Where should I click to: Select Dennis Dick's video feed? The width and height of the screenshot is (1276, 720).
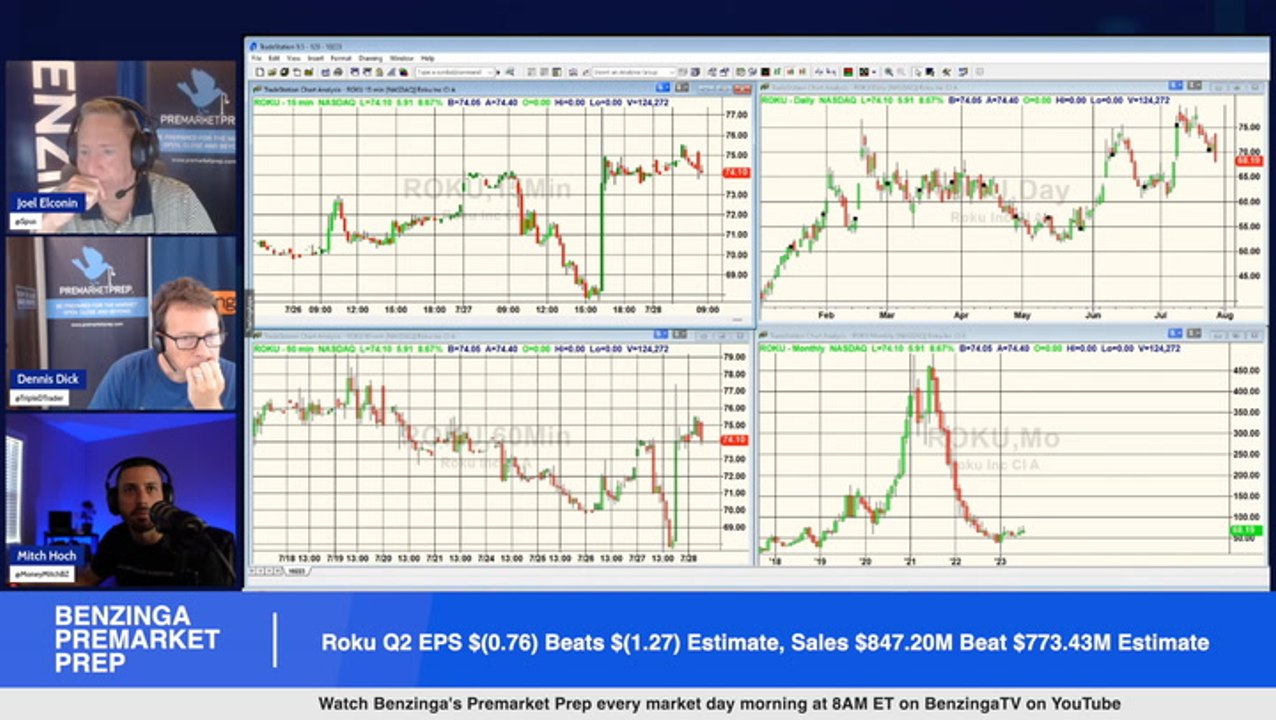pyautogui.click(x=122, y=324)
